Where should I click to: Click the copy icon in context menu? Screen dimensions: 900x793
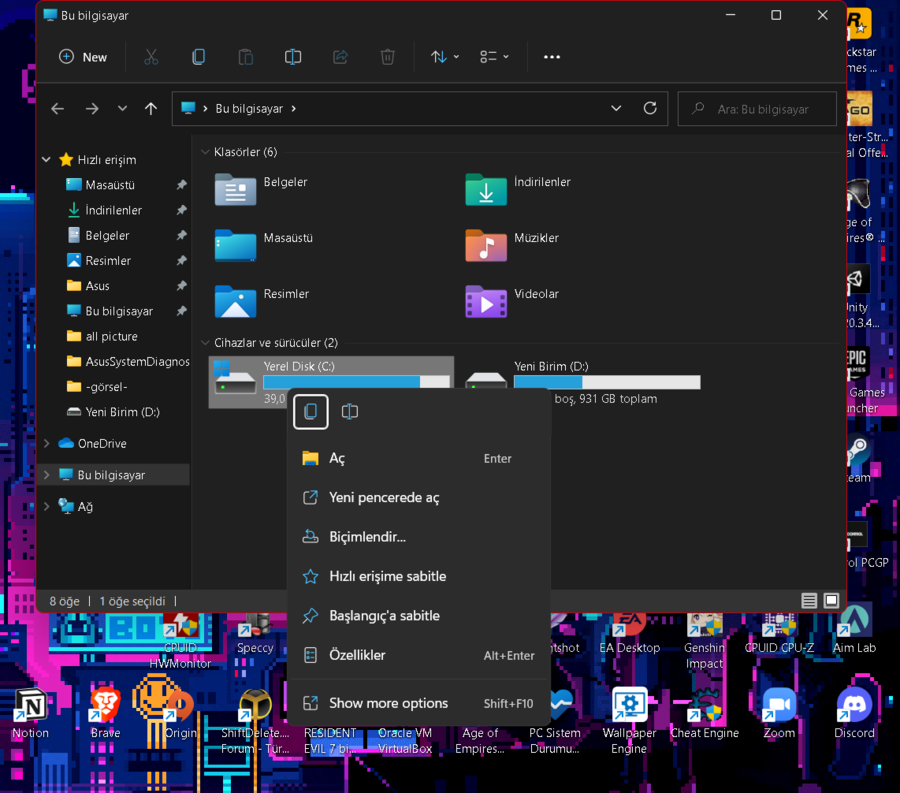pyautogui.click(x=311, y=411)
